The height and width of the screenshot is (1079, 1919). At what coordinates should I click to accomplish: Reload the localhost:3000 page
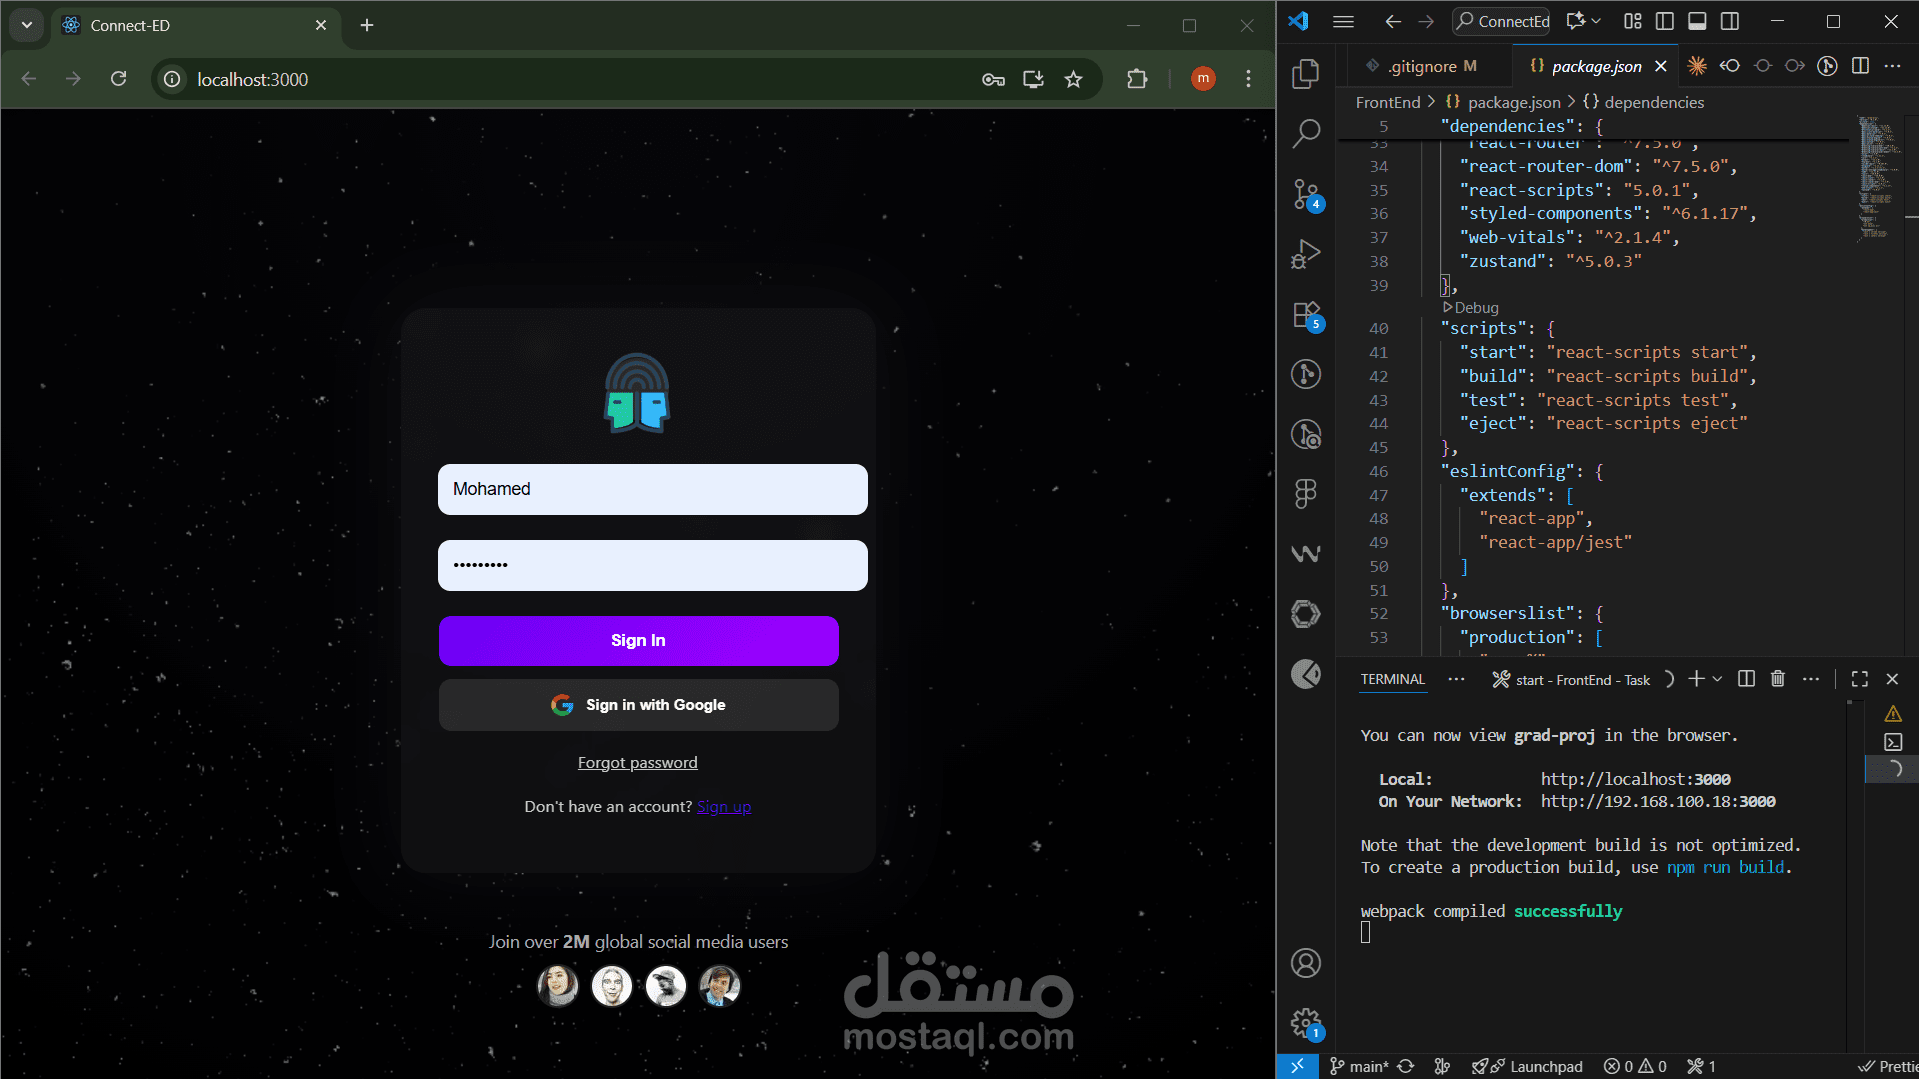(x=118, y=79)
